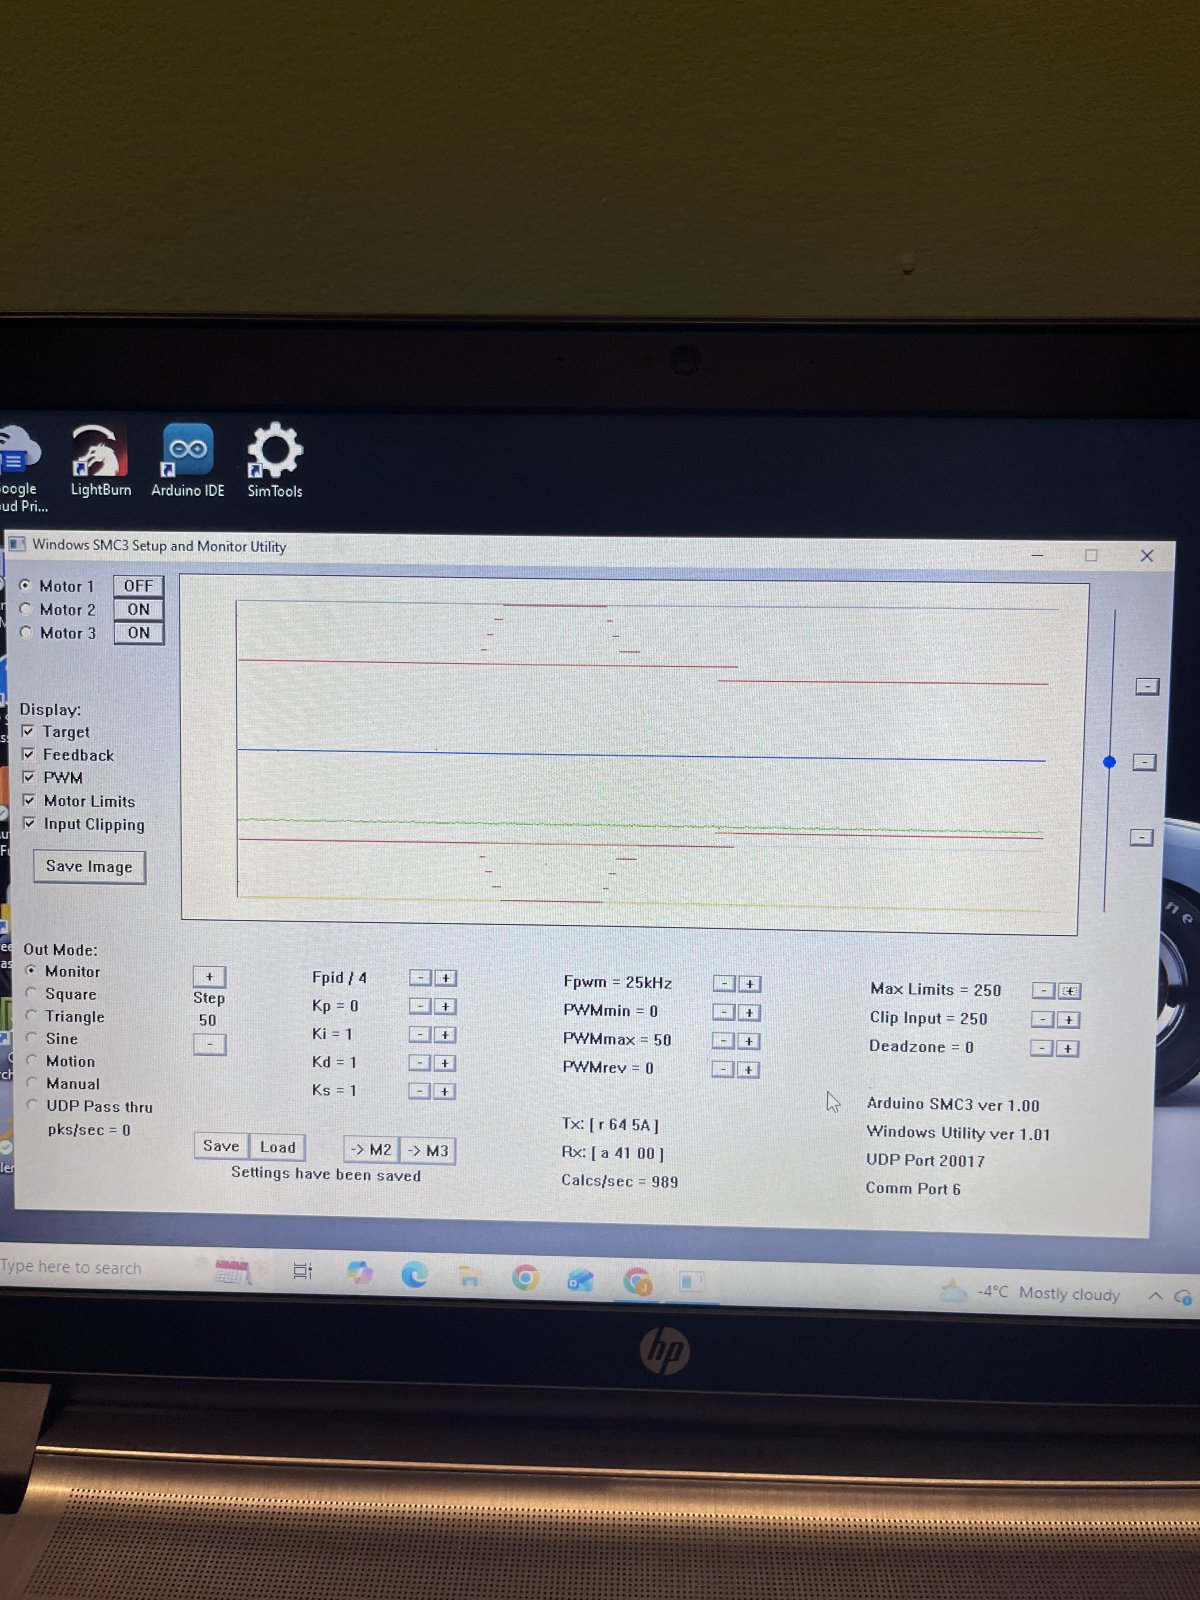Select the Manual out mode

32,1082
